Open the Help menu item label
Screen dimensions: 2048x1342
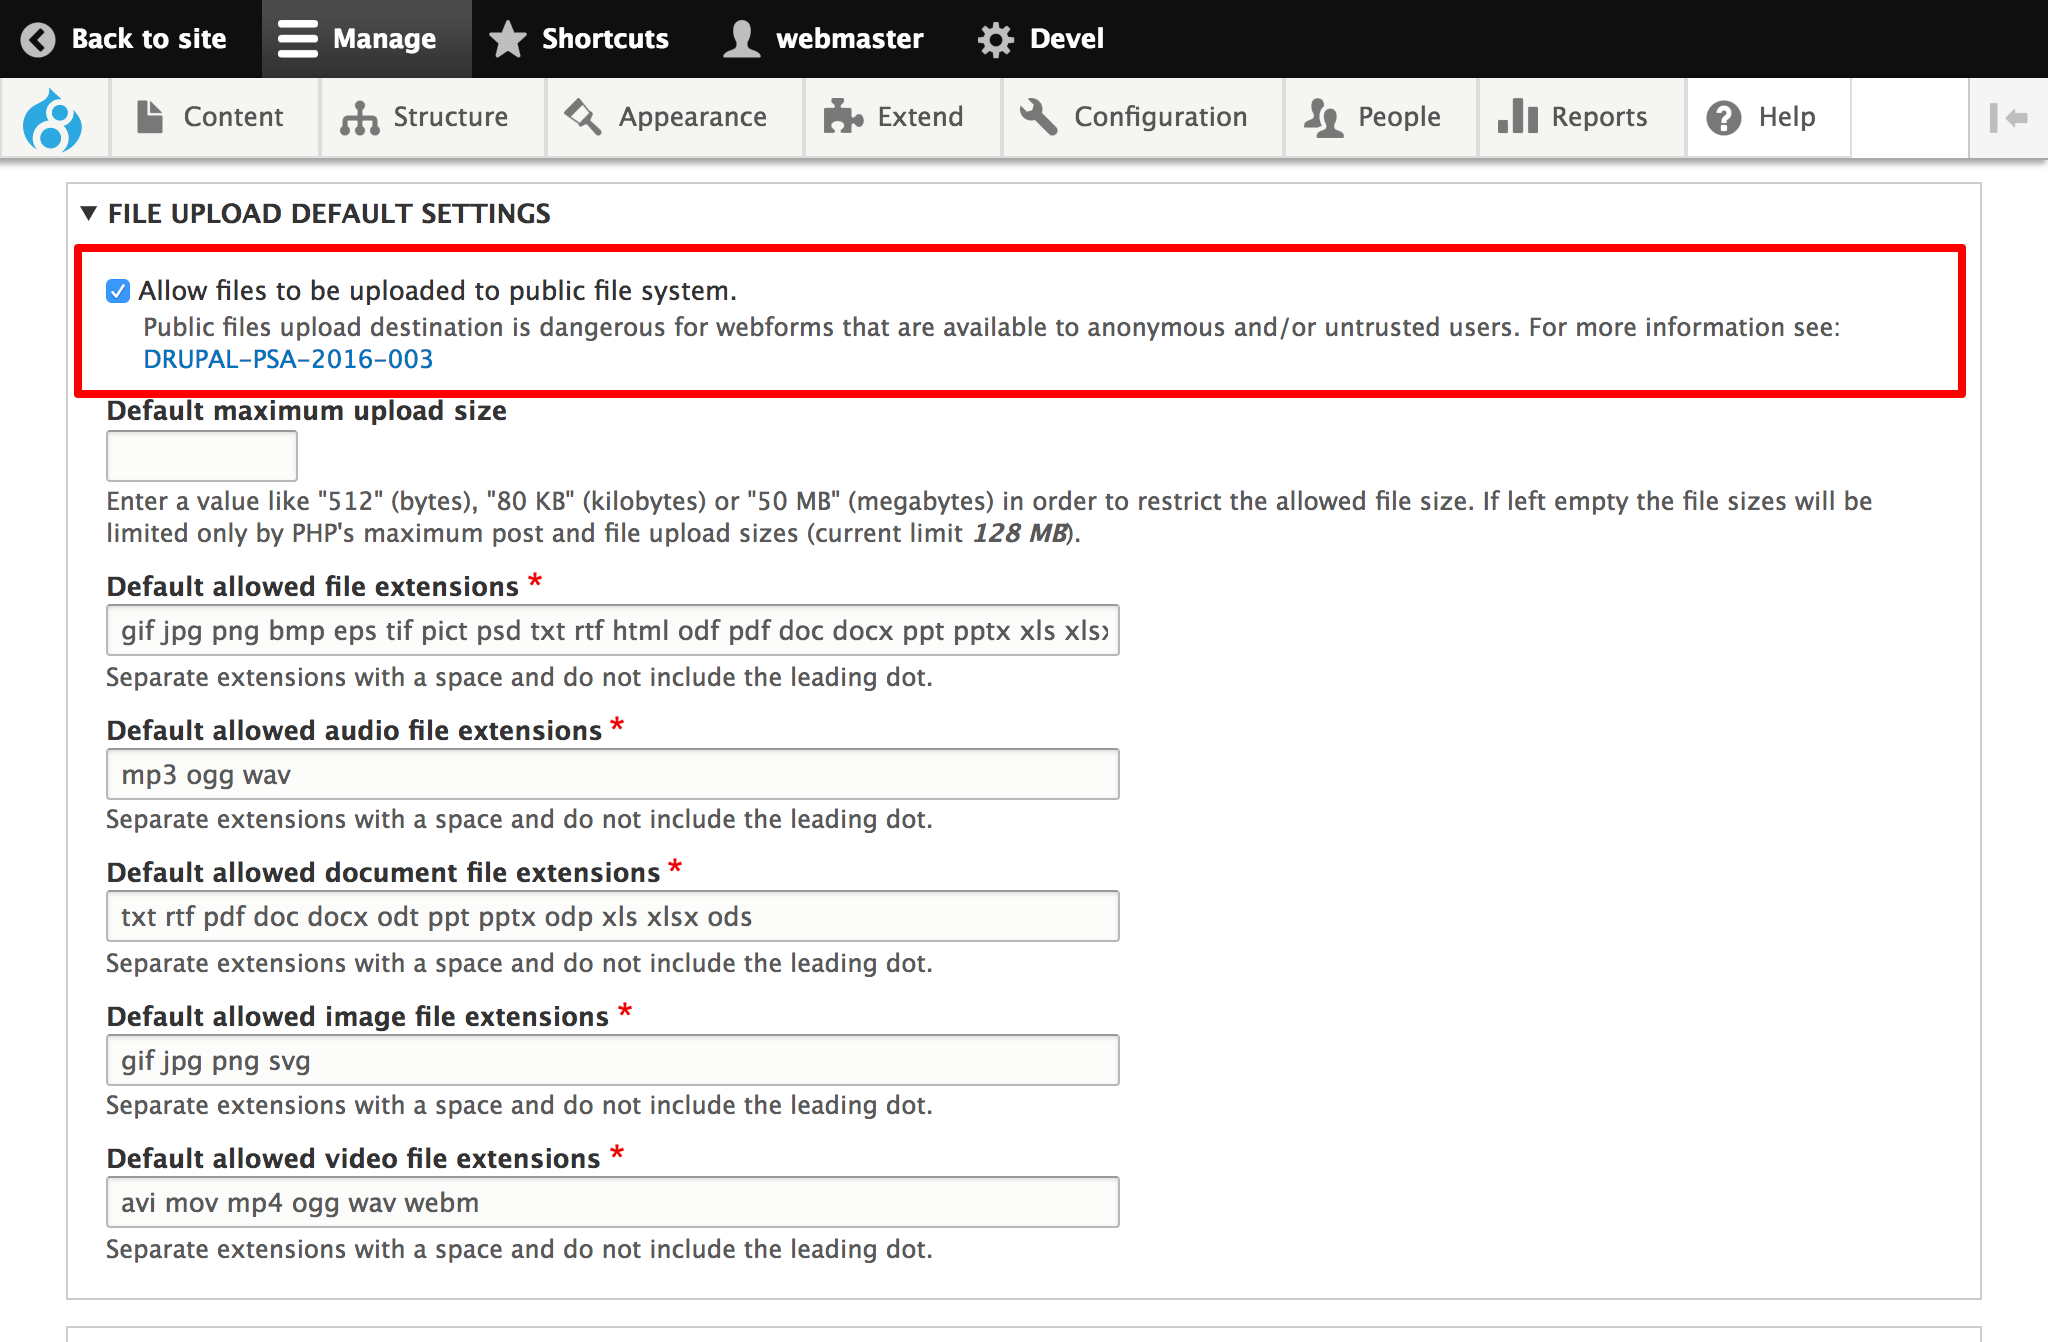pos(1788,117)
